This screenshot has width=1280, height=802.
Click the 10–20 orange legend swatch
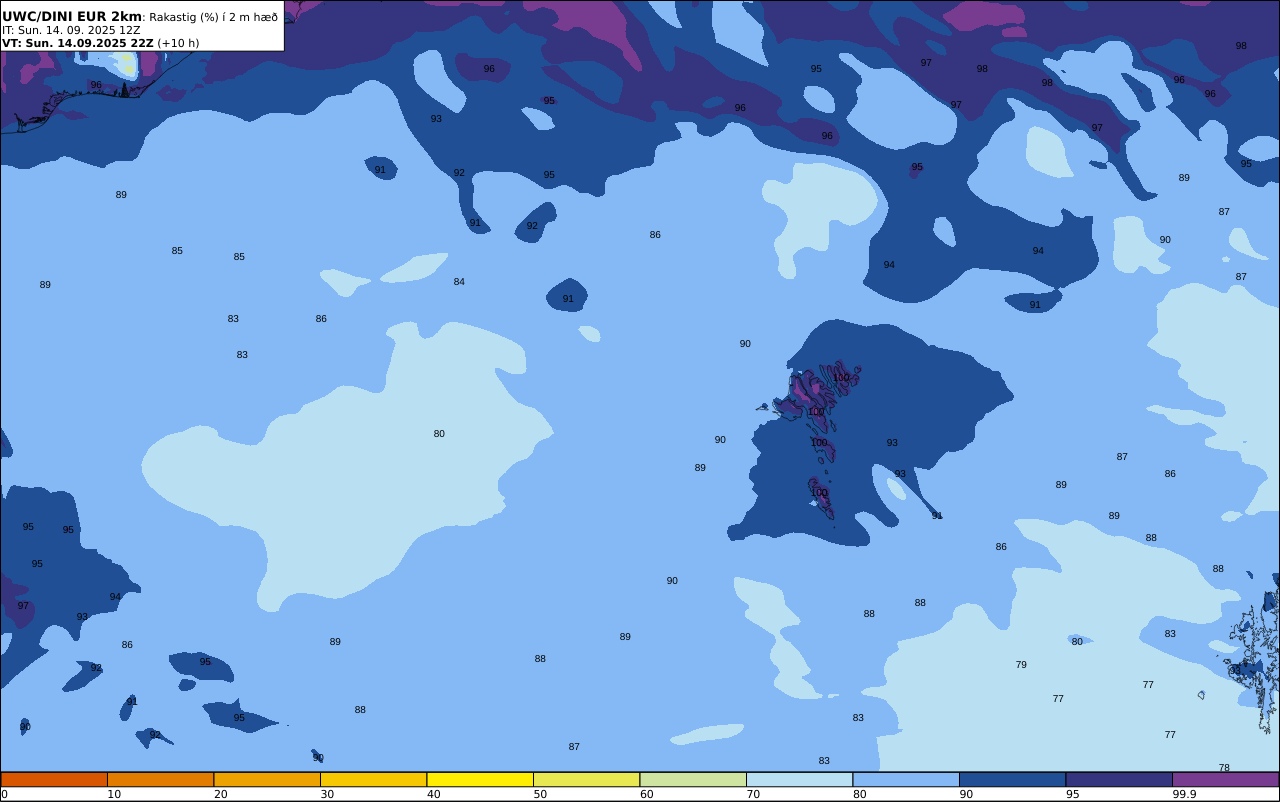point(160,779)
